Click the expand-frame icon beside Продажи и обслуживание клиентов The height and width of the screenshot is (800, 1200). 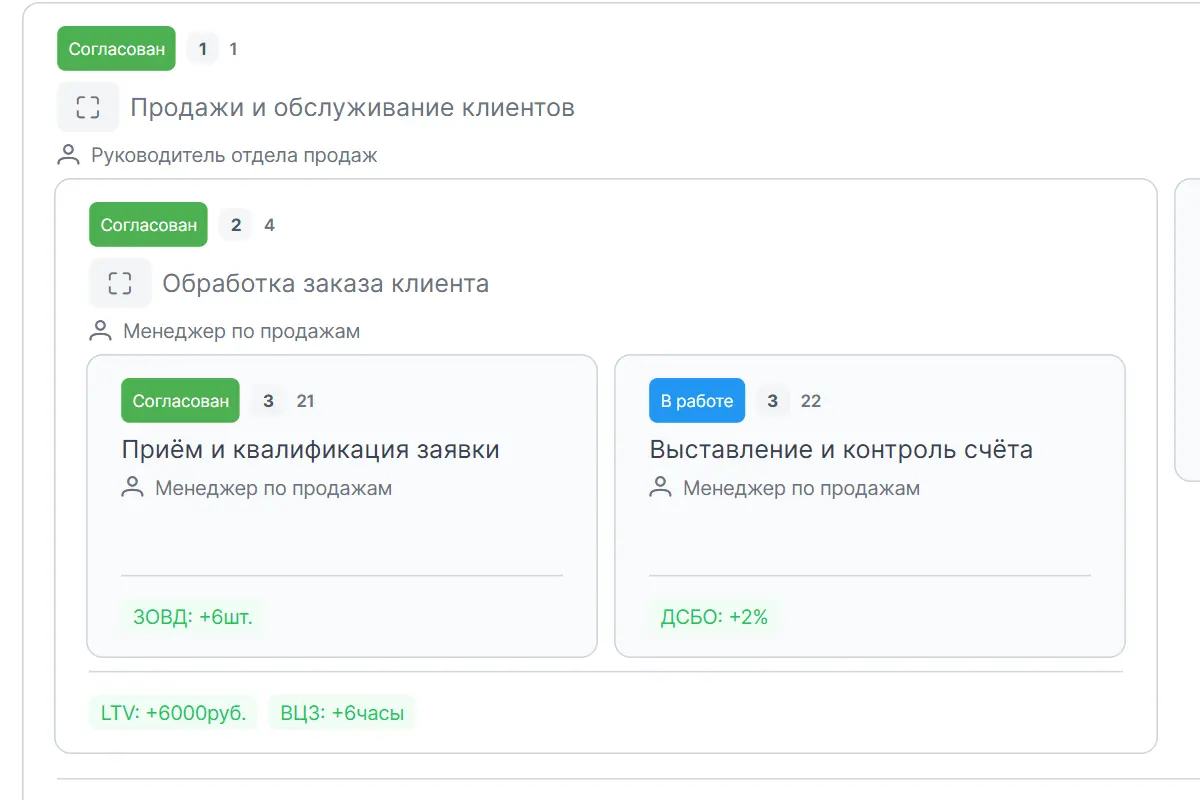(88, 107)
